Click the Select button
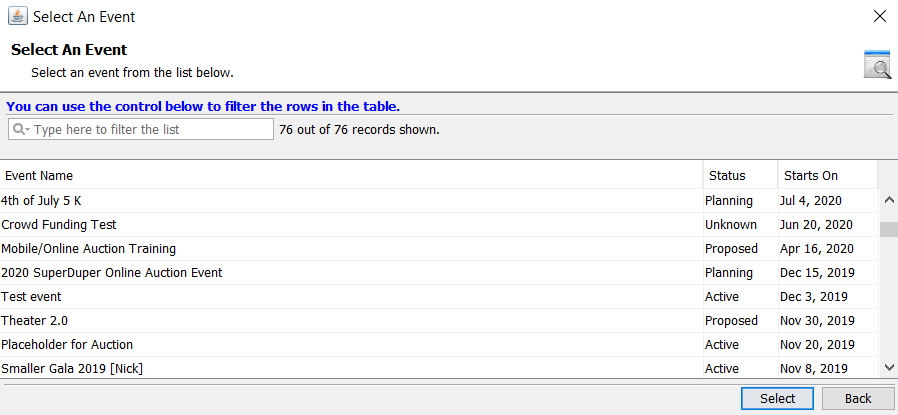The width and height of the screenshot is (898, 415). pos(777,398)
